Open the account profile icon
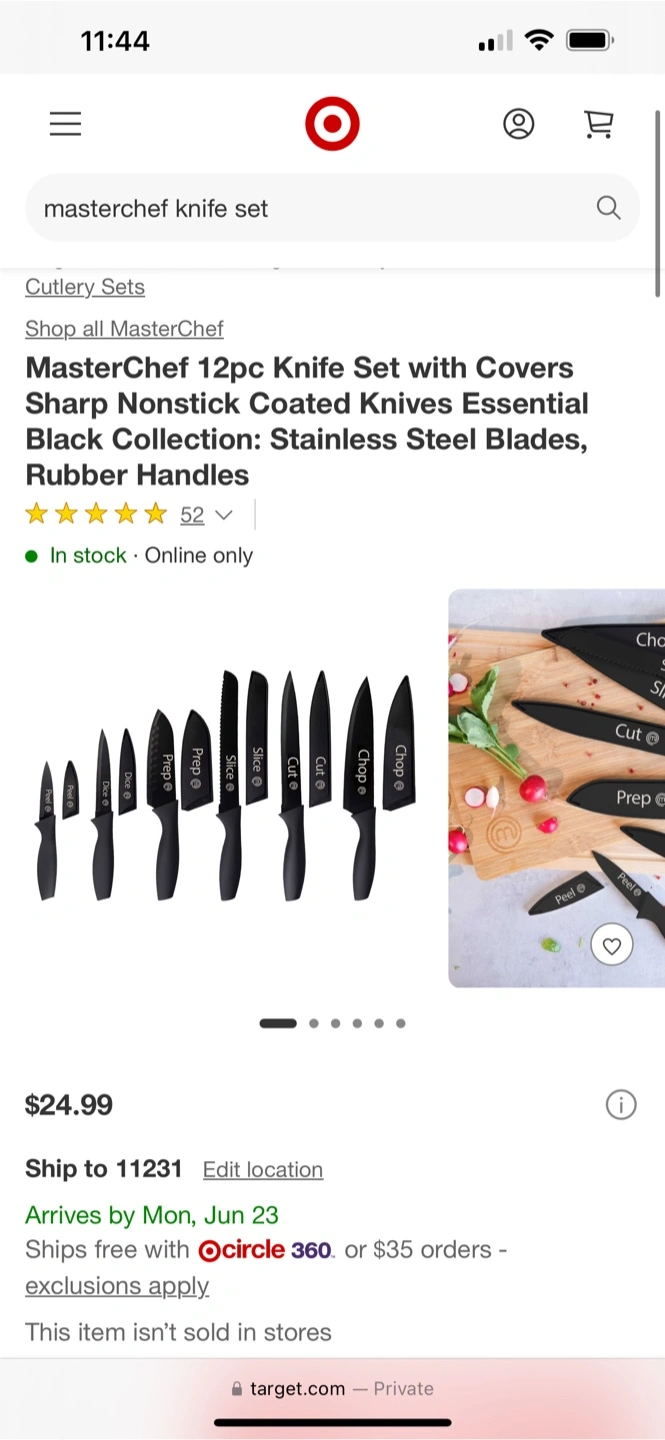Image resolution: width=665 pixels, height=1440 pixels. 518,124
